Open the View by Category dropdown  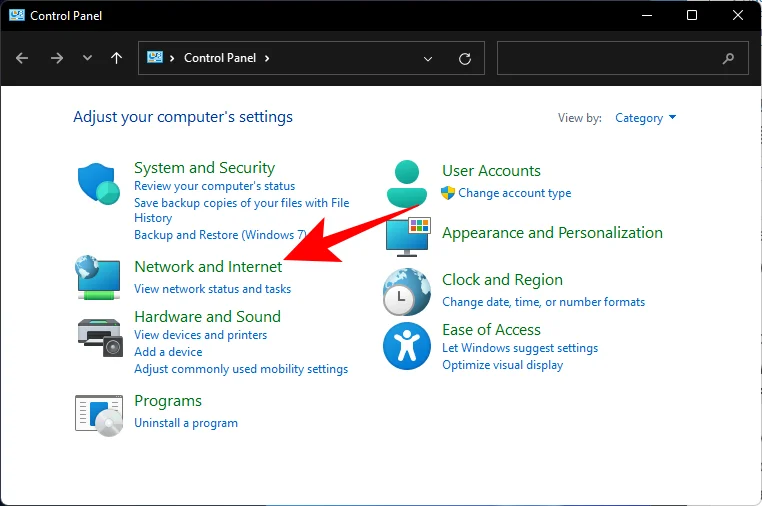pyautogui.click(x=645, y=118)
